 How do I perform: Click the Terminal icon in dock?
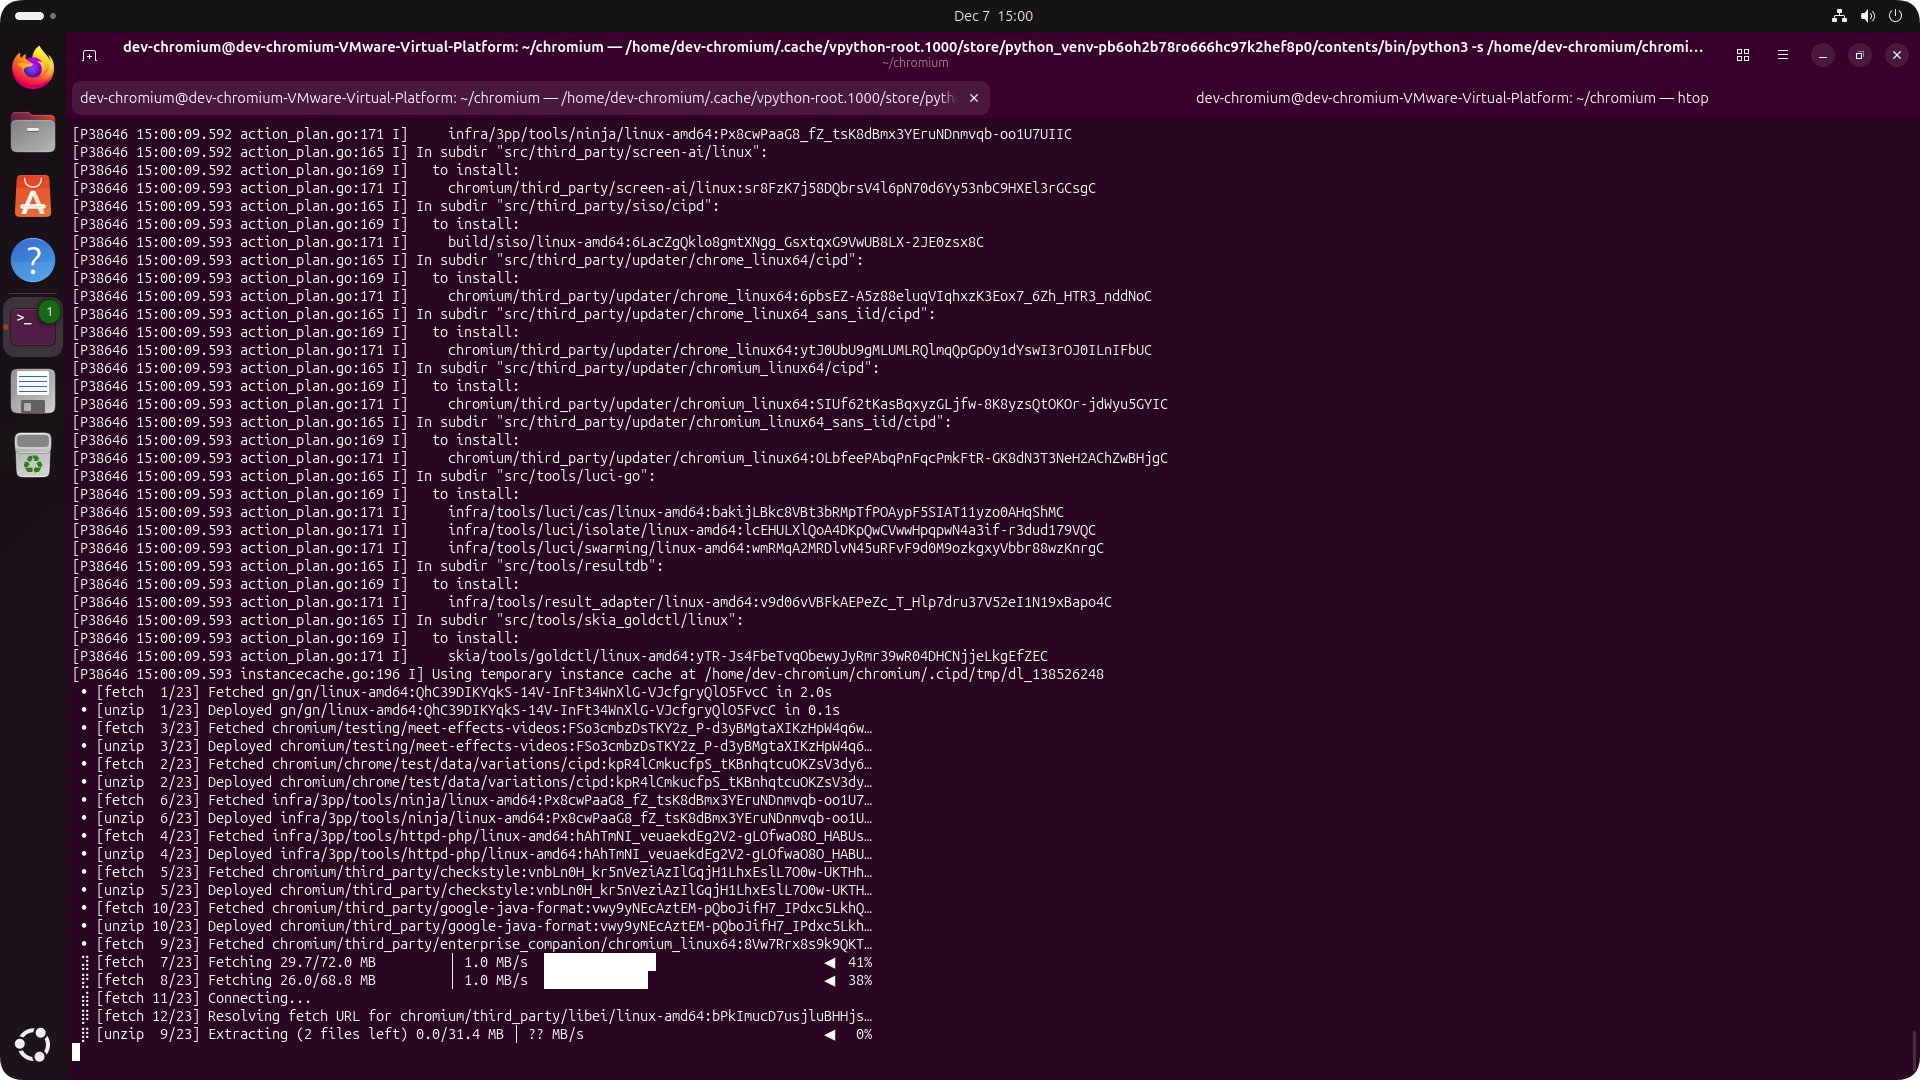[33, 326]
